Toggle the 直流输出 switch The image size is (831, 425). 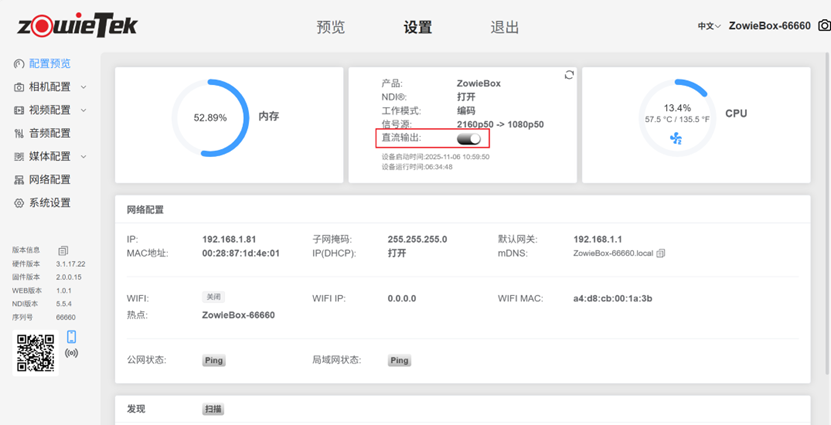coord(469,139)
